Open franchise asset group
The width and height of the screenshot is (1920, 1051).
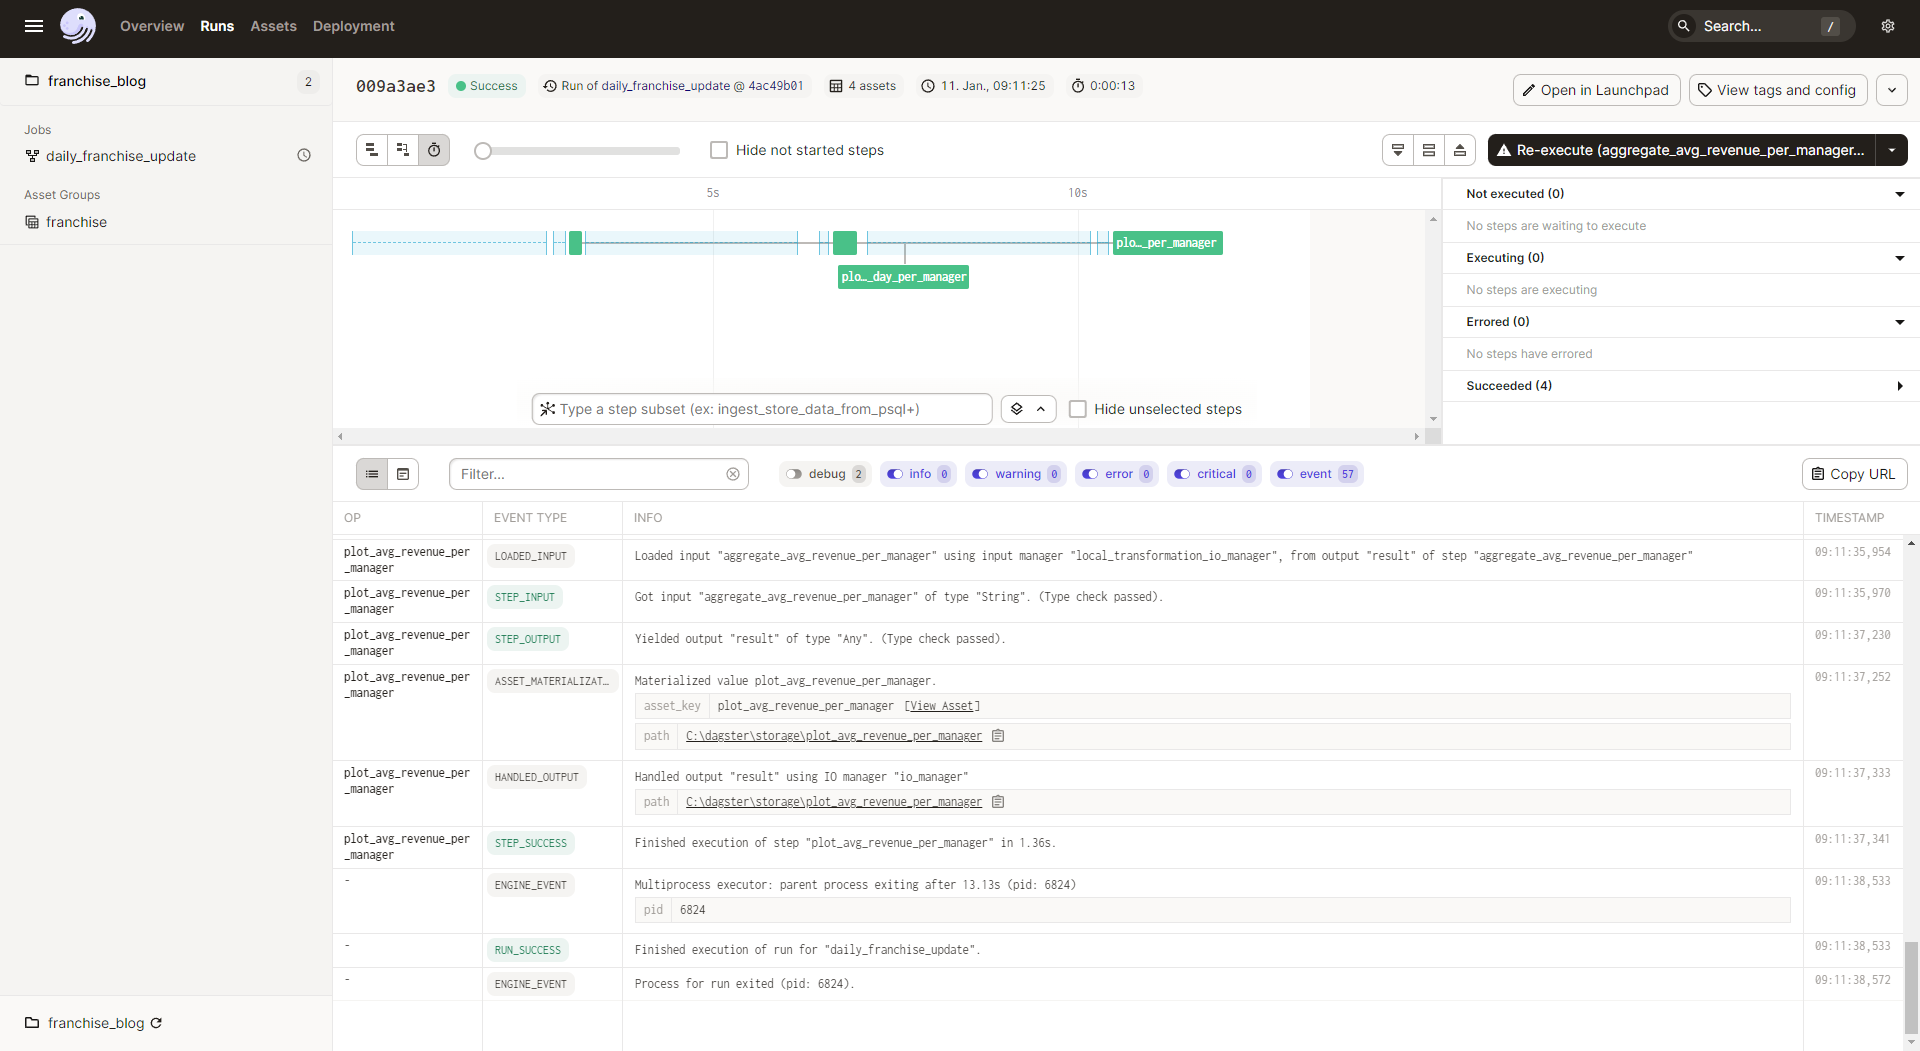click(76, 222)
